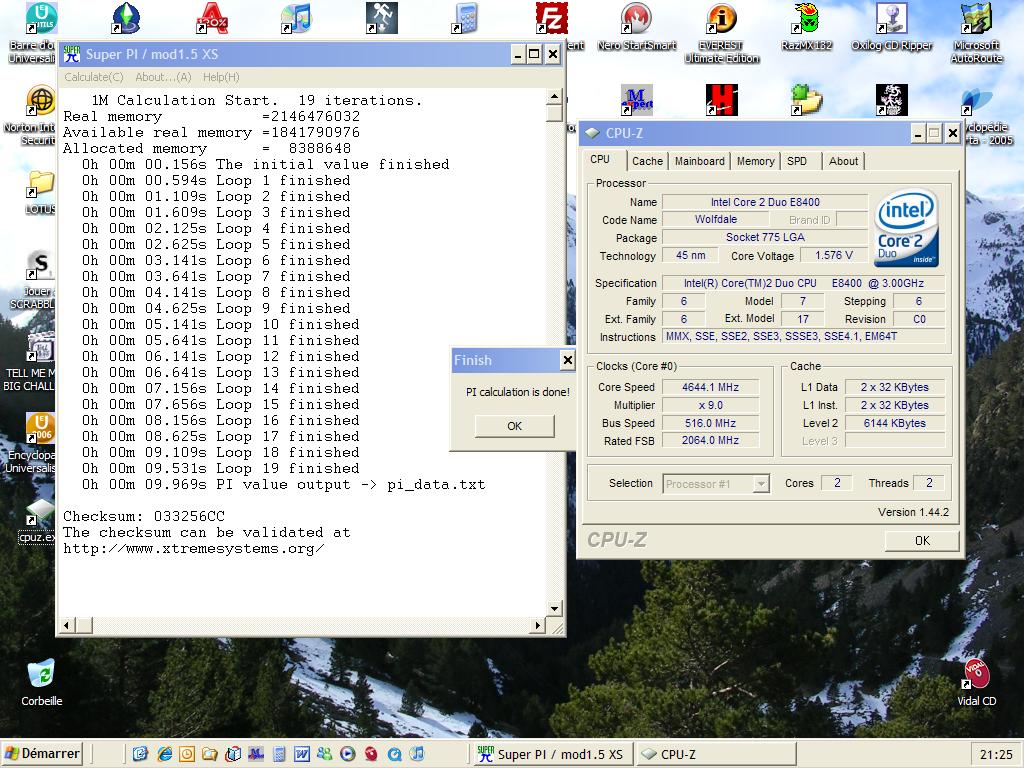
Task: Launch Windows Media Player from quick launch
Action: (348, 754)
